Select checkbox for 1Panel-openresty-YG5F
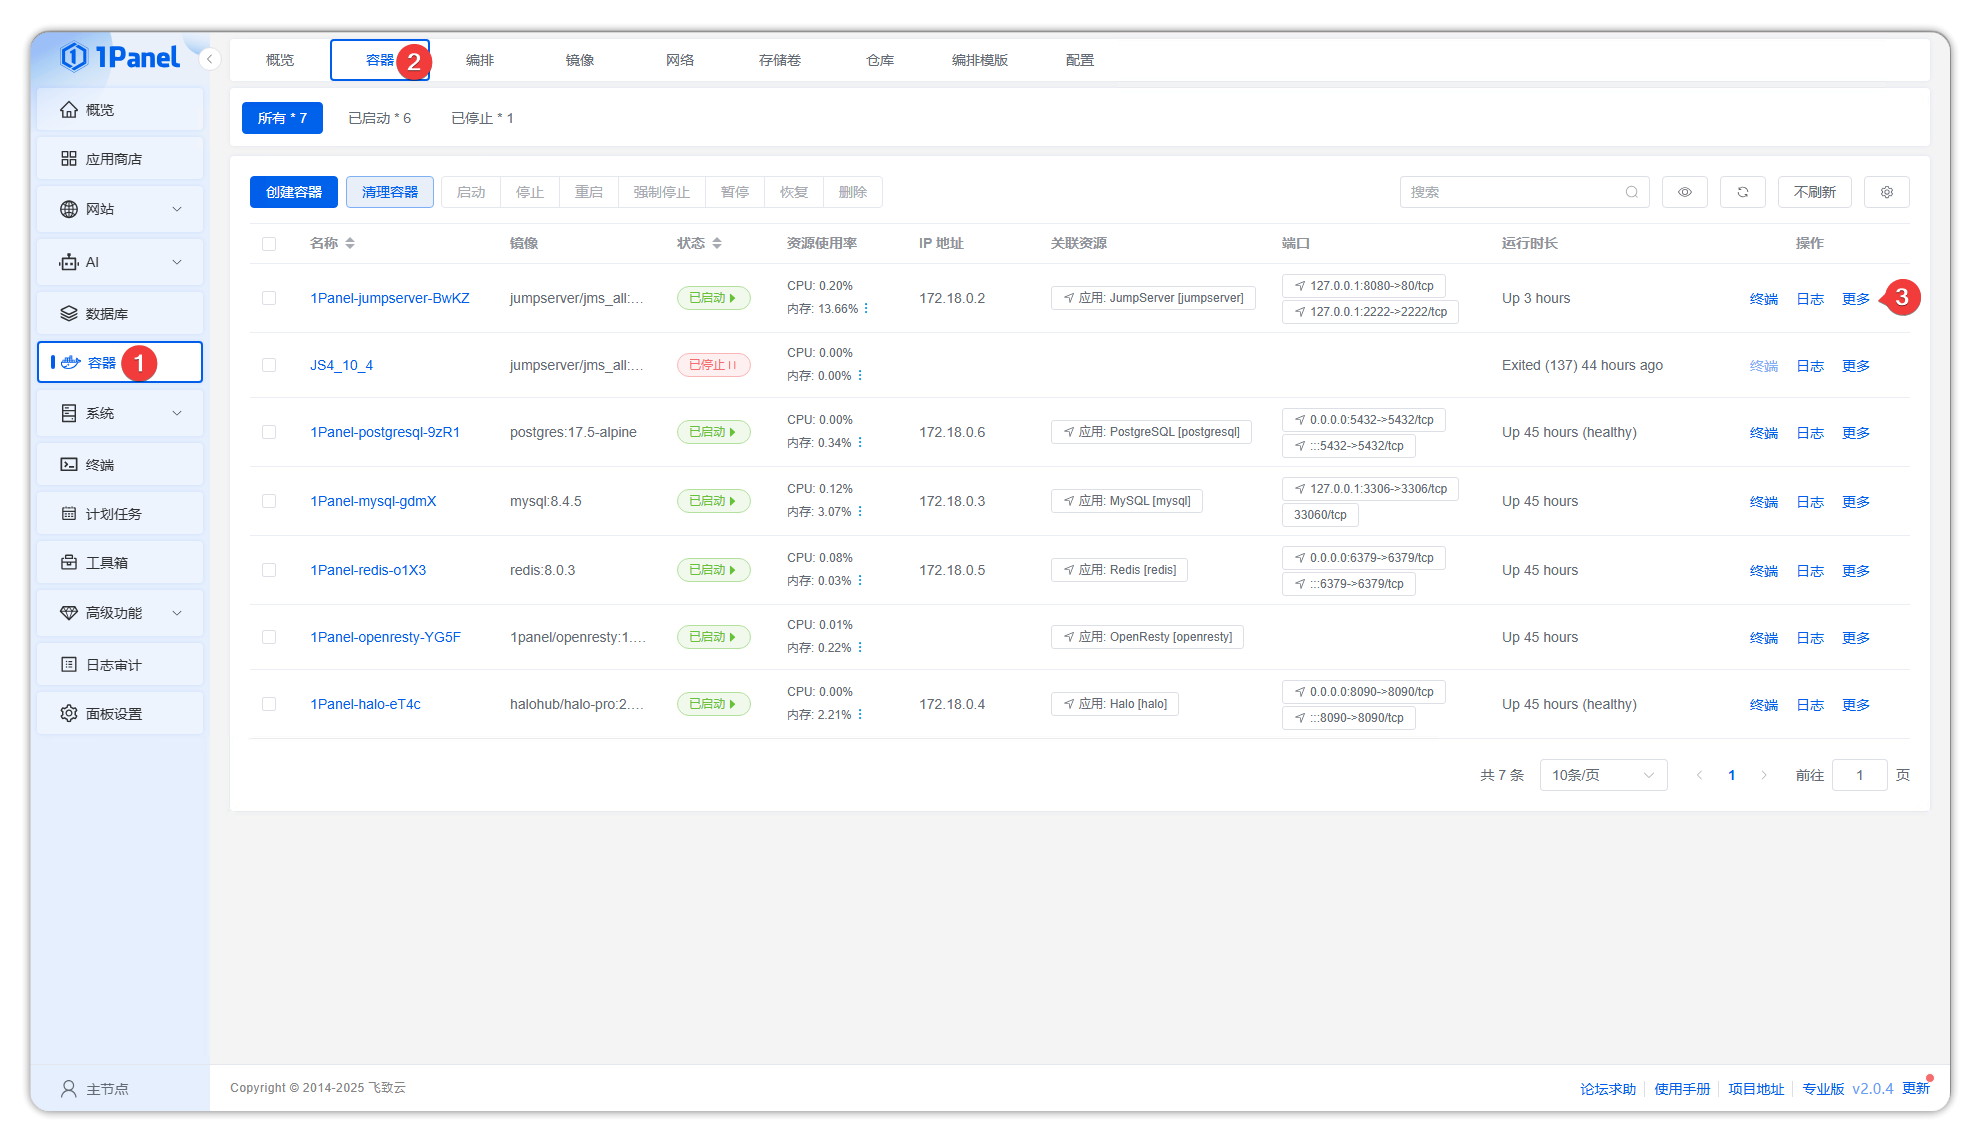The image size is (1981, 1131). pyautogui.click(x=269, y=637)
